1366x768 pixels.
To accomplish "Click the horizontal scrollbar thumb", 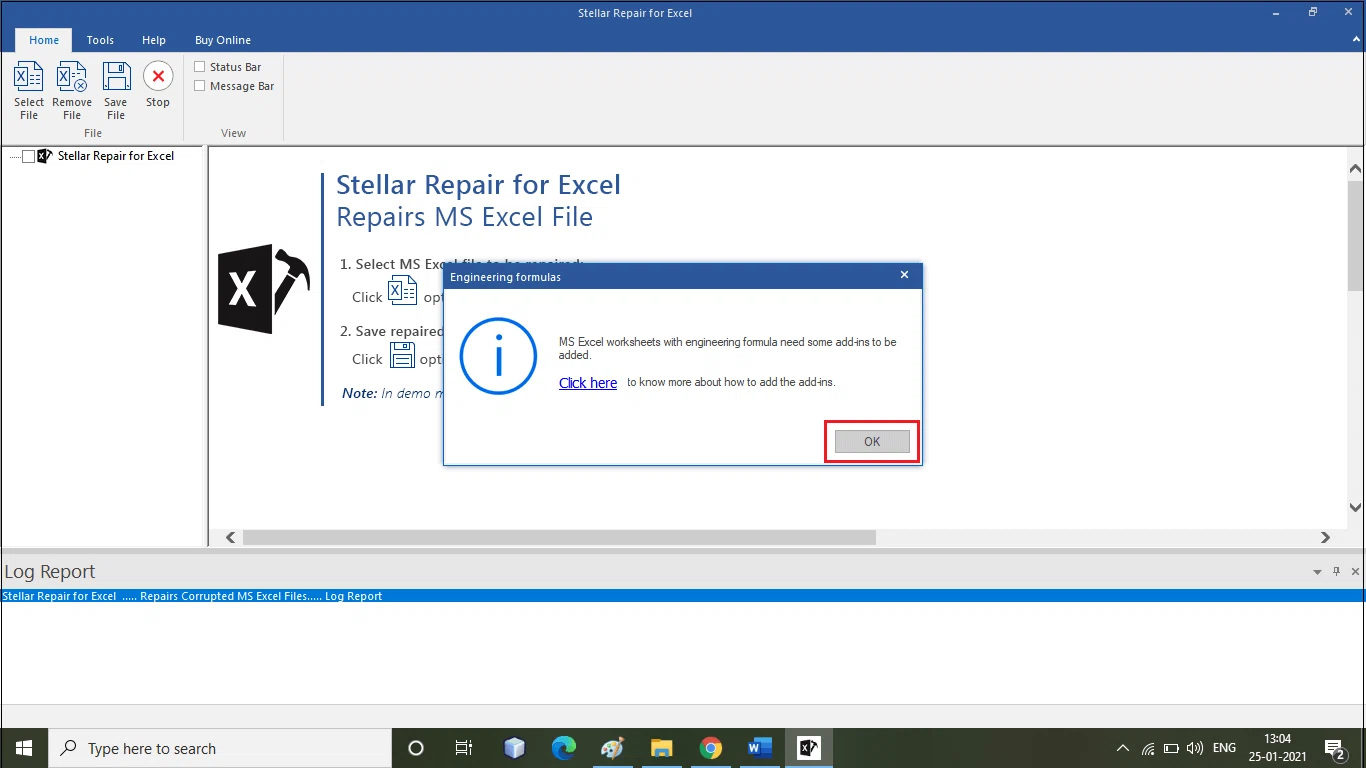I will (x=559, y=537).
